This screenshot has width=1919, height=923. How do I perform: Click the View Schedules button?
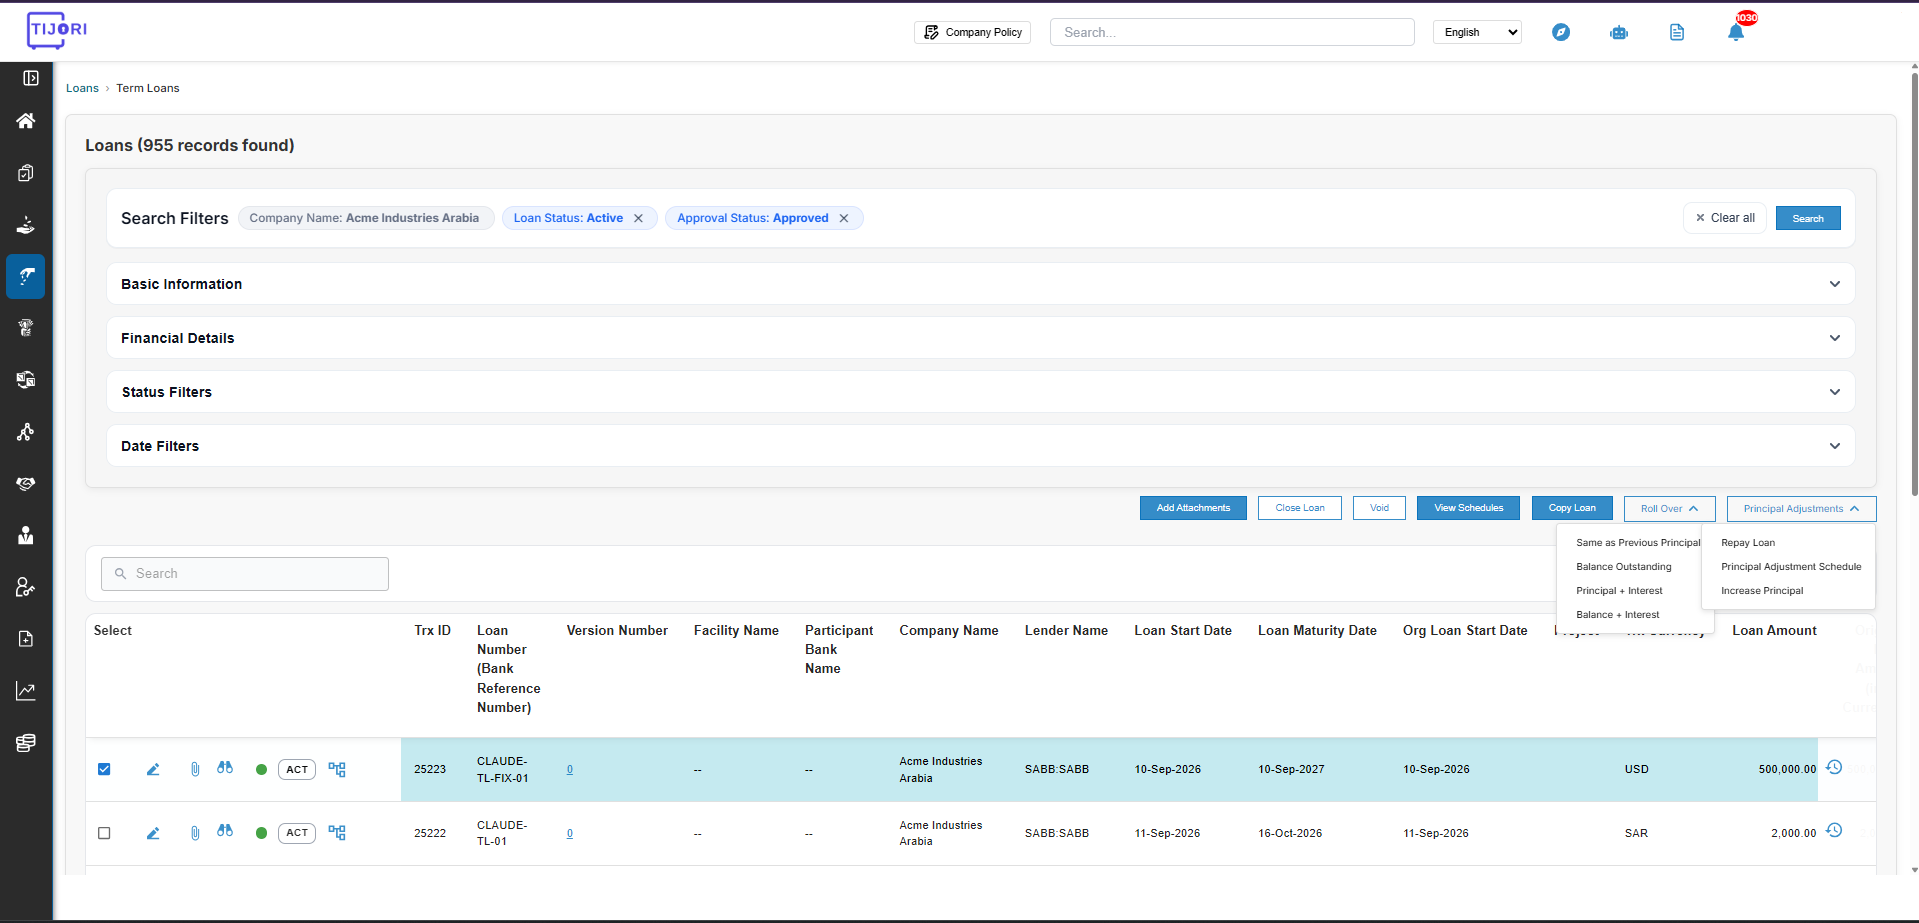point(1468,508)
